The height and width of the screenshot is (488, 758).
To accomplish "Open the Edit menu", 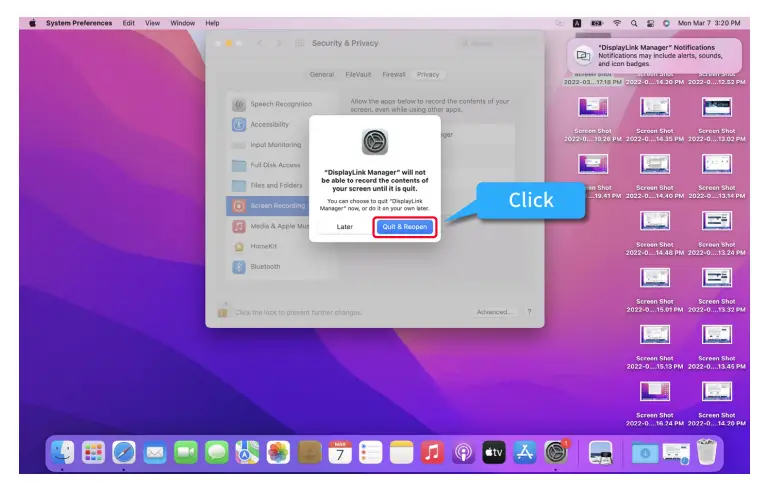I will [129, 23].
